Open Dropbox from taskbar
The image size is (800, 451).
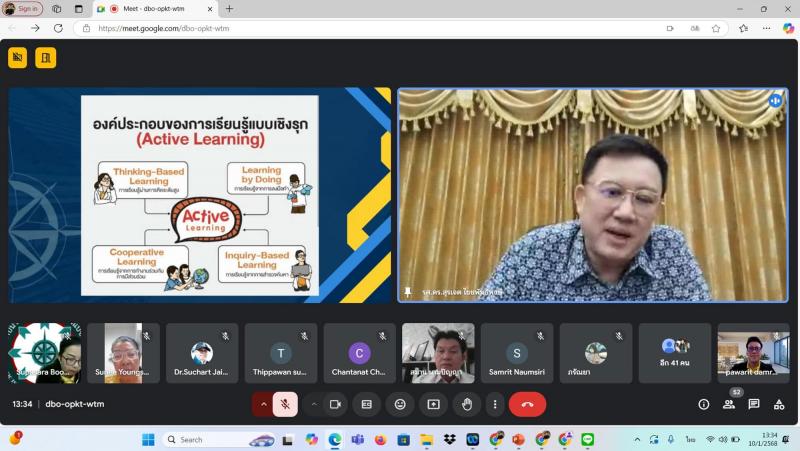(x=449, y=439)
